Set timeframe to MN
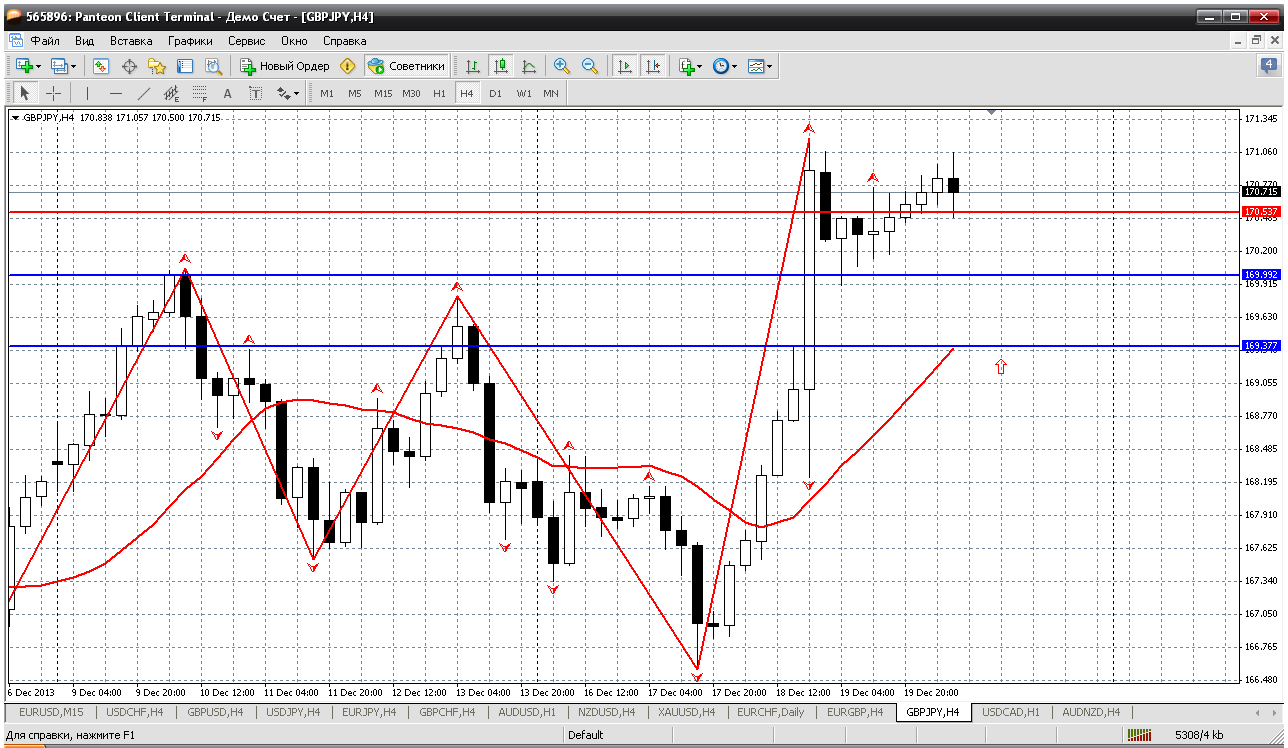1288x748 pixels. pyautogui.click(x=551, y=93)
